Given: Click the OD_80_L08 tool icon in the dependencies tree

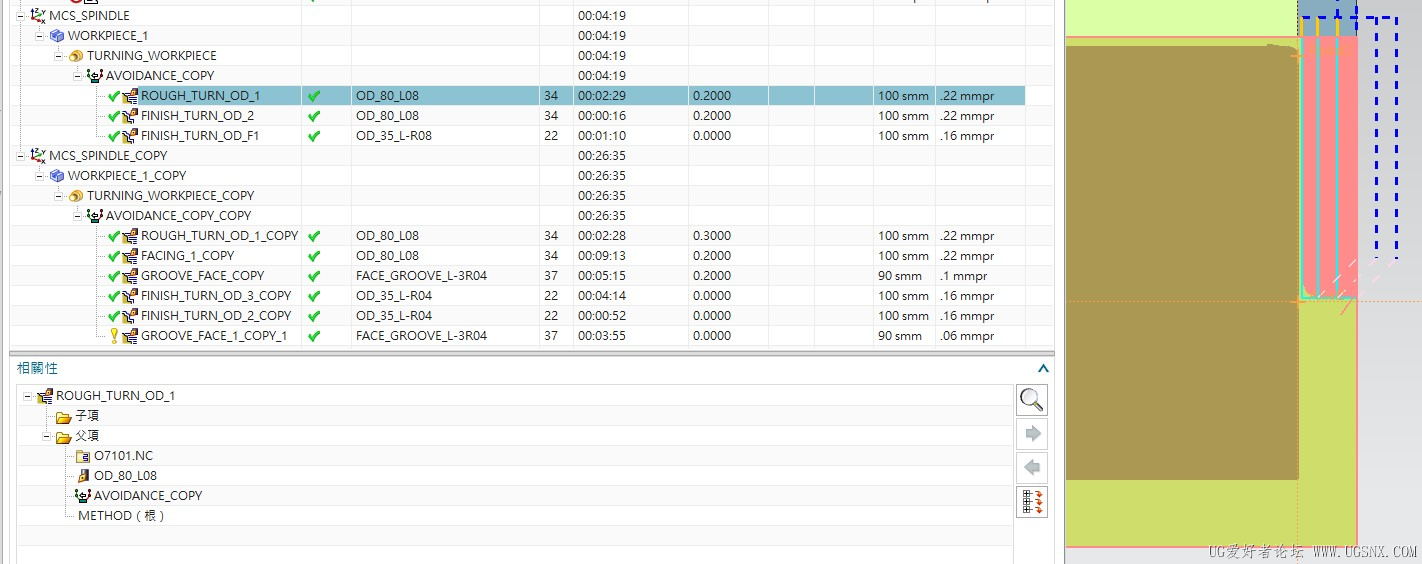Looking at the screenshot, I should point(83,475).
